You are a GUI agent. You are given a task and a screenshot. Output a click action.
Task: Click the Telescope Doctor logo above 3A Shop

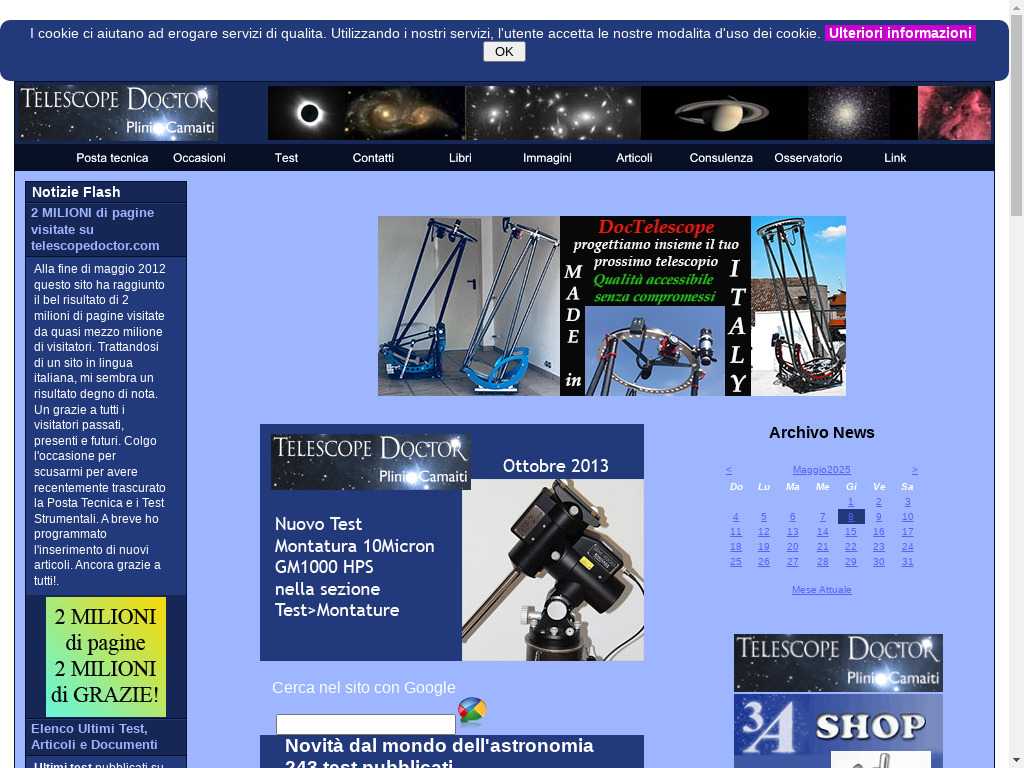pyautogui.click(x=839, y=663)
